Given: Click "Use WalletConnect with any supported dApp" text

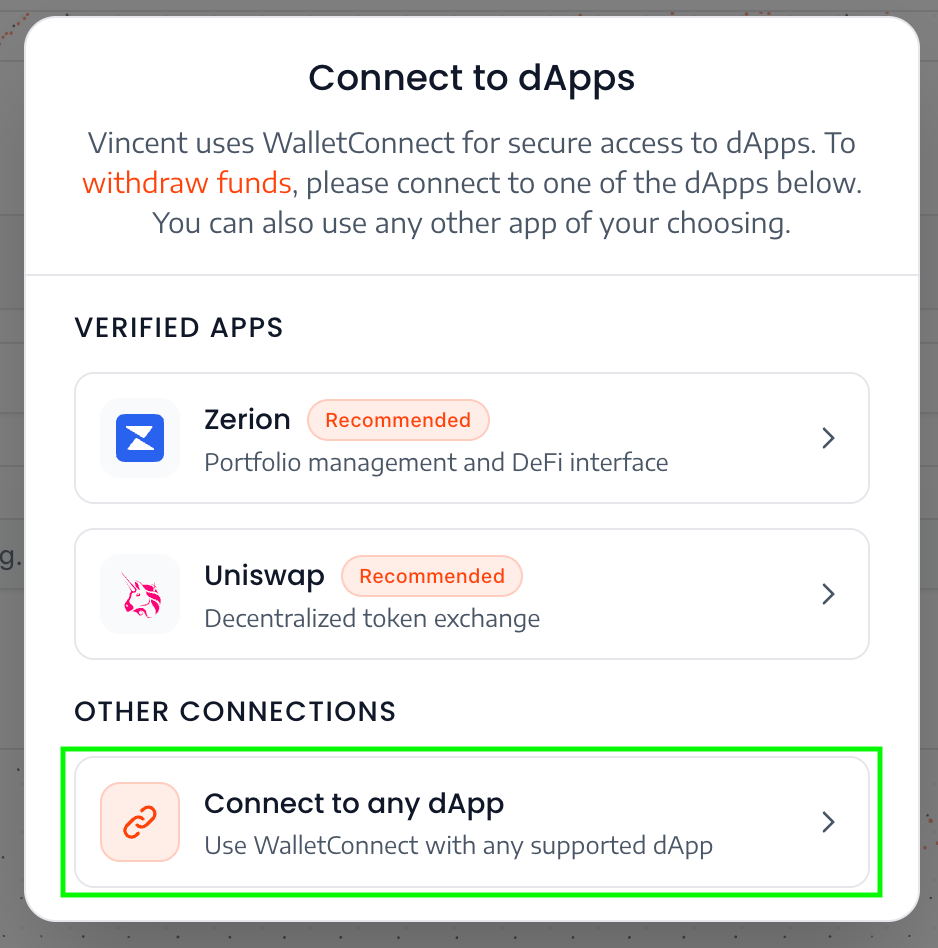Looking at the screenshot, I should pyautogui.click(x=458, y=846).
